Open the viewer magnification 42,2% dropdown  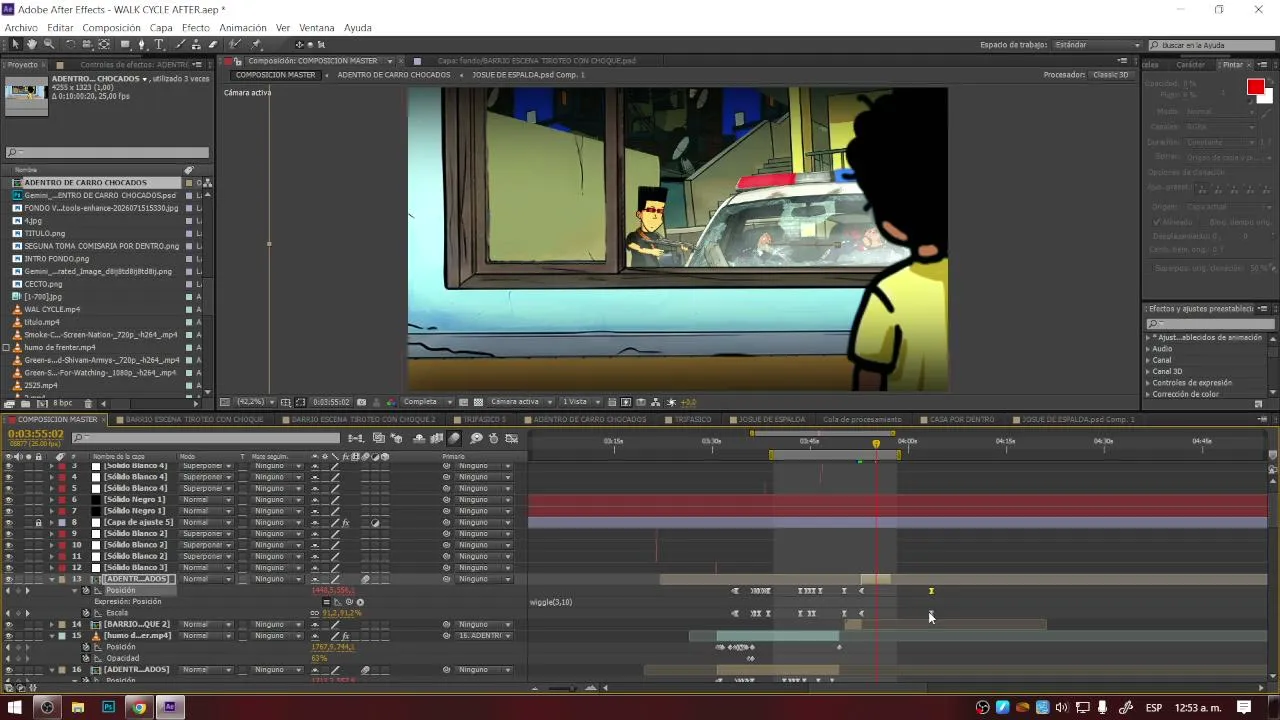pos(254,402)
